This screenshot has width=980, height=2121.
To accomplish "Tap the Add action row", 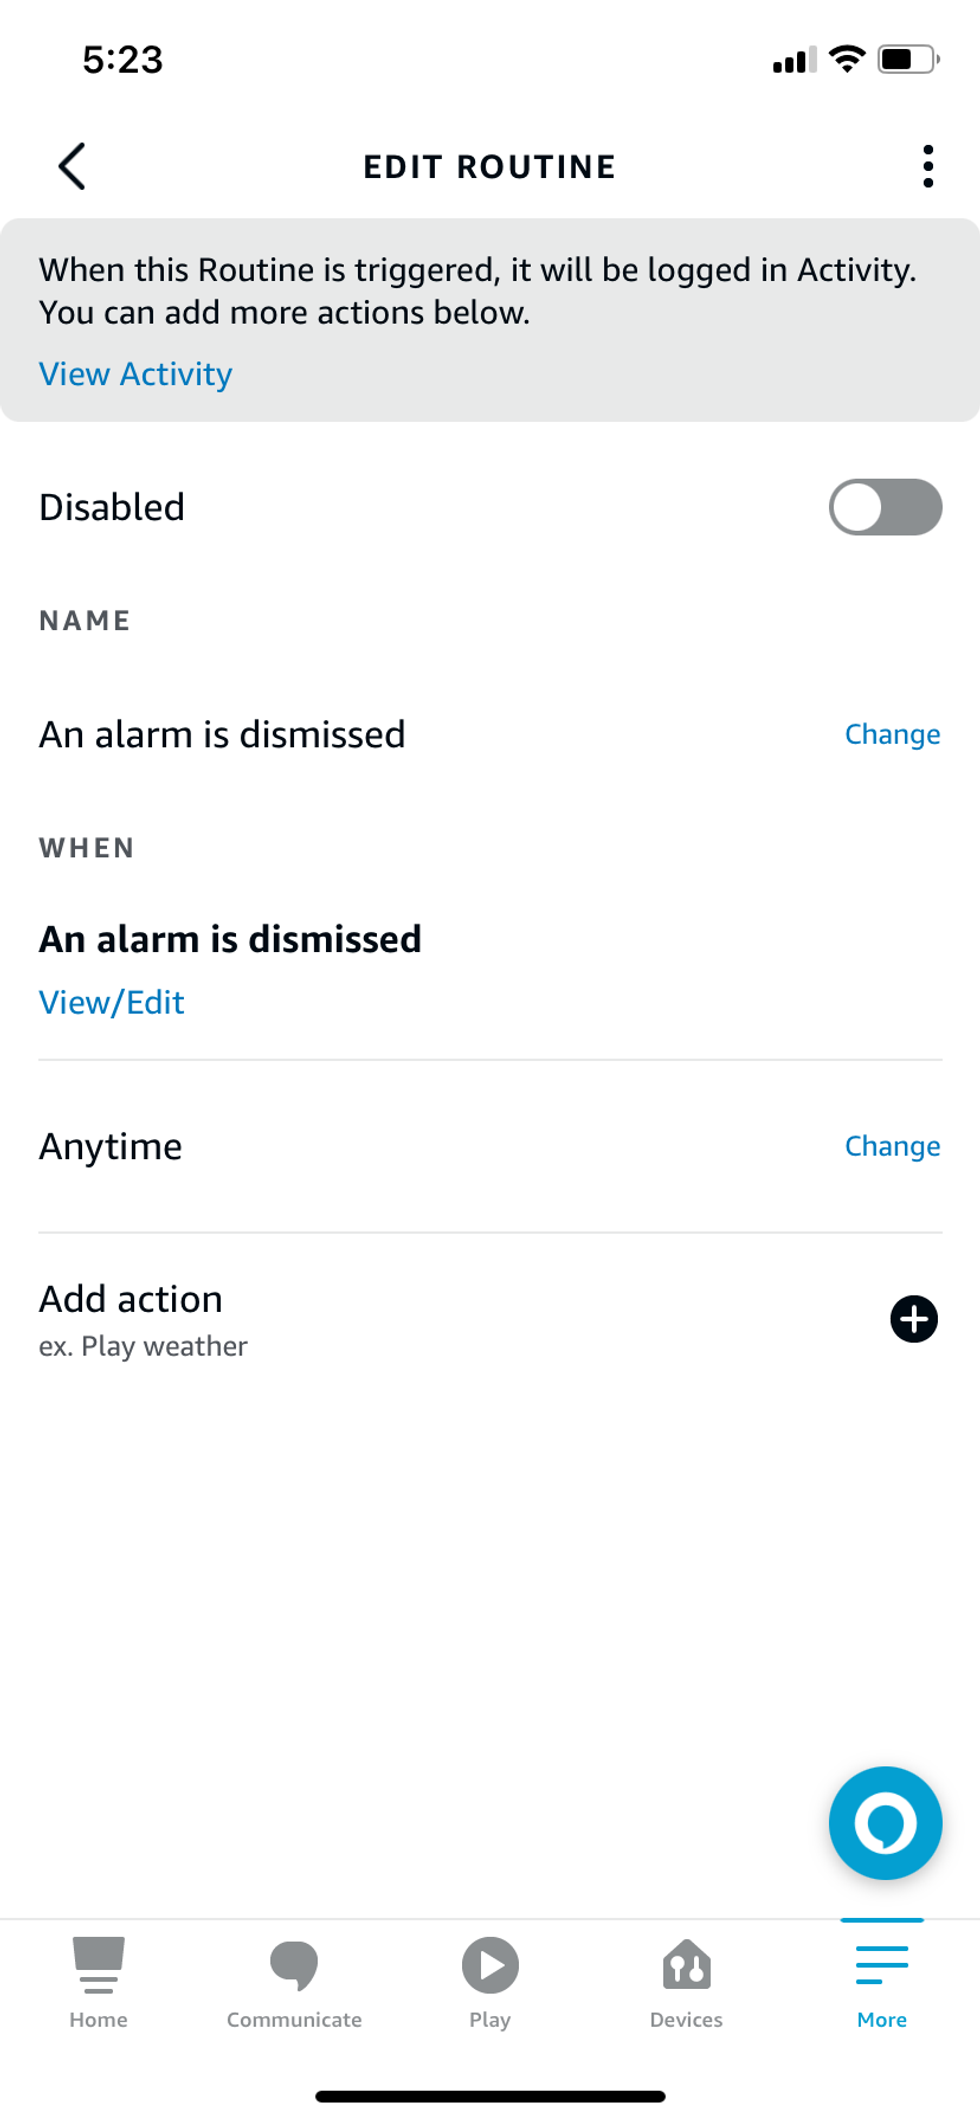I will coord(131,1298).
